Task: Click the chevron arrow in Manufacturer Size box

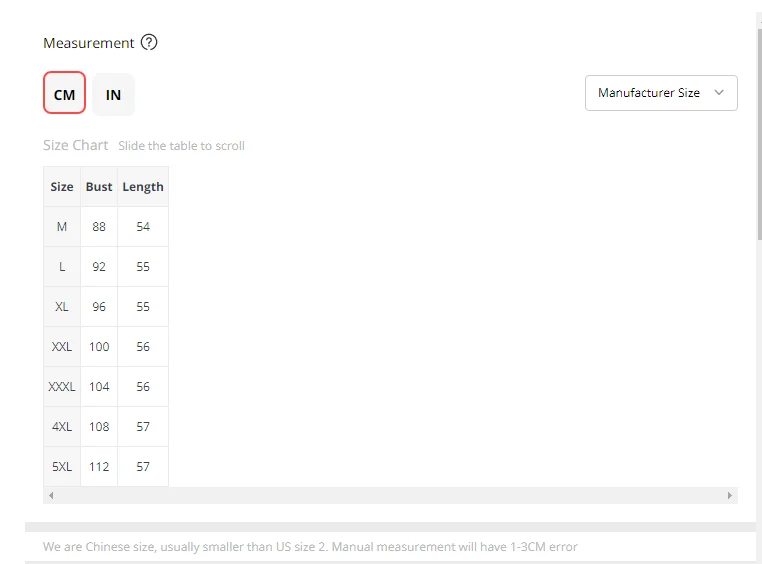Action: [x=719, y=92]
